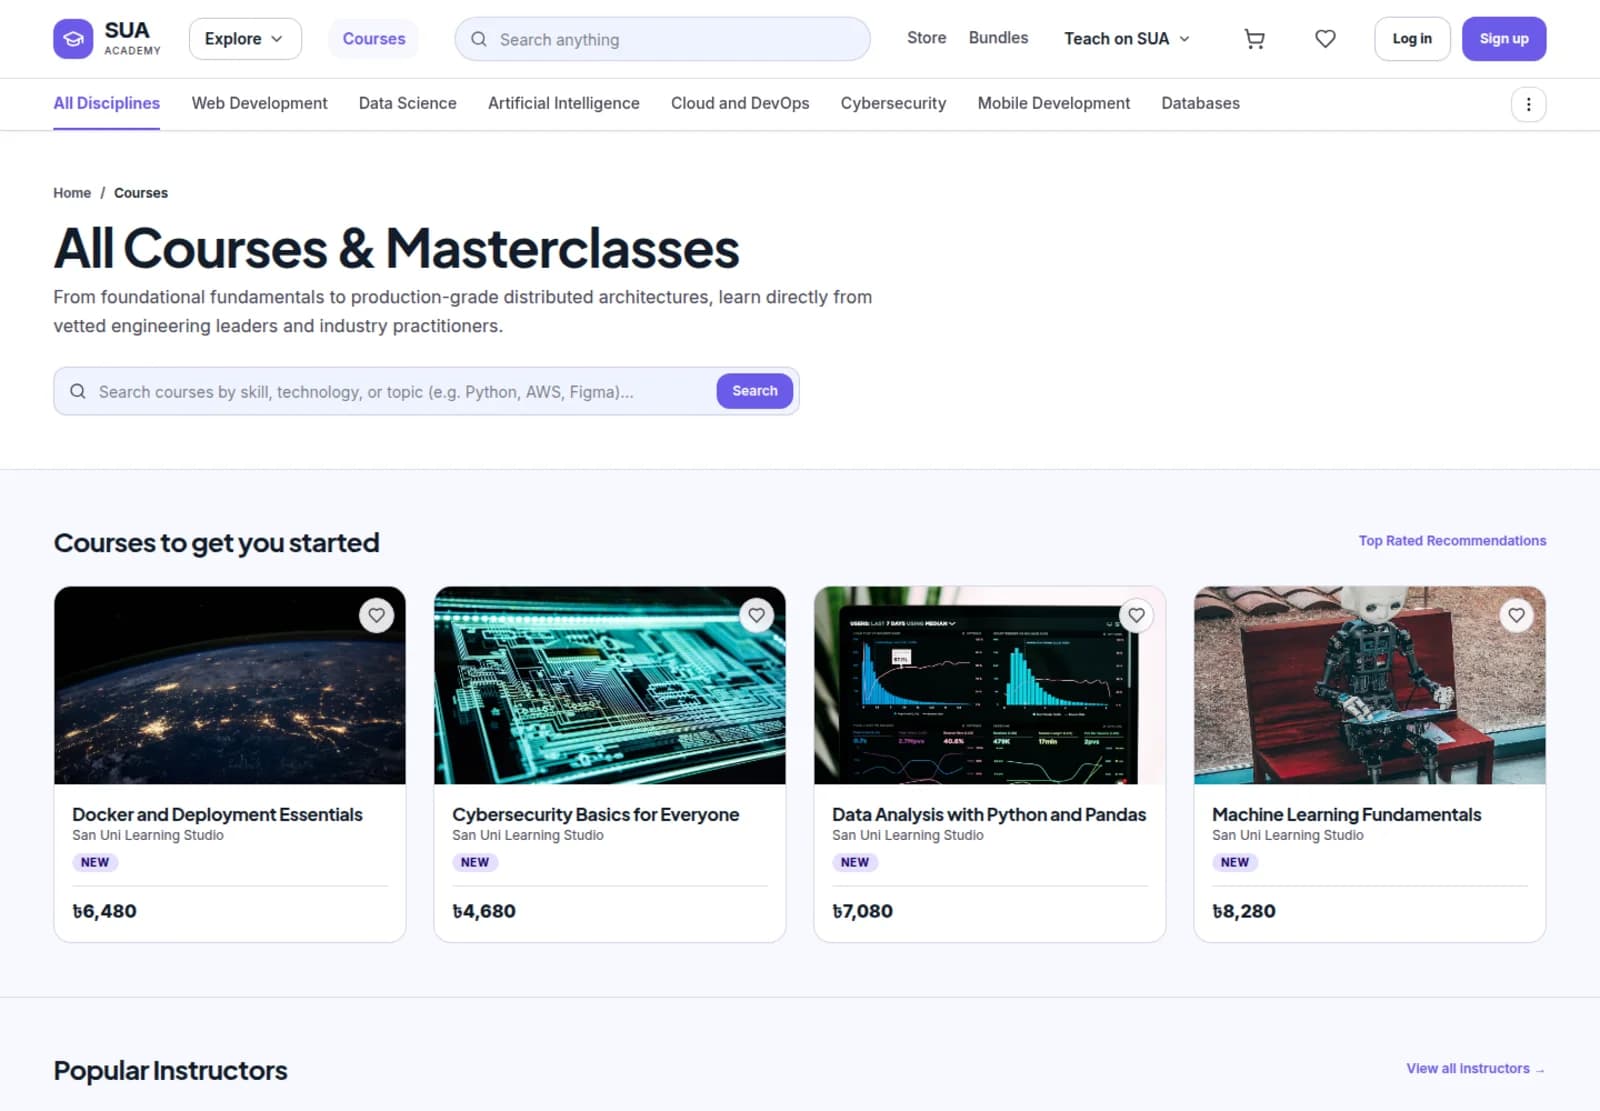
Task: Open the Data Analysis dashboard thumbnail
Action: click(x=990, y=685)
